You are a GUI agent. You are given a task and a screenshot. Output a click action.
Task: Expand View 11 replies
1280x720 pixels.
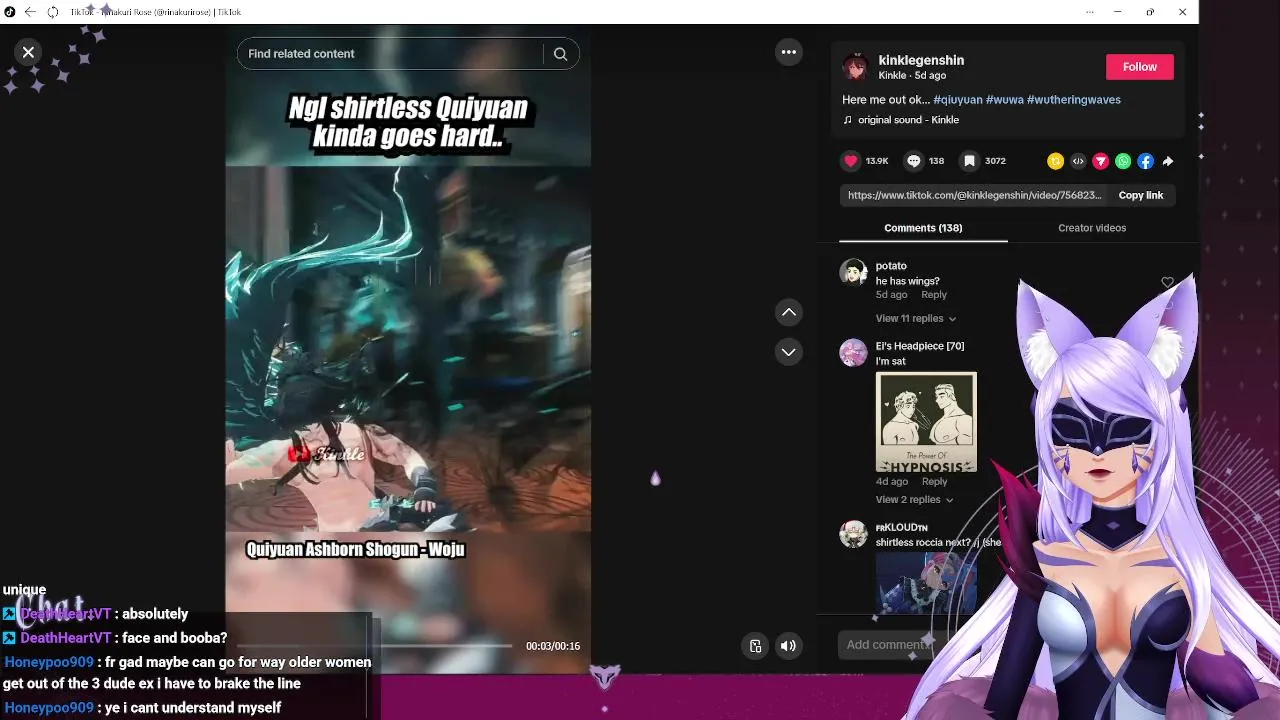click(x=915, y=318)
